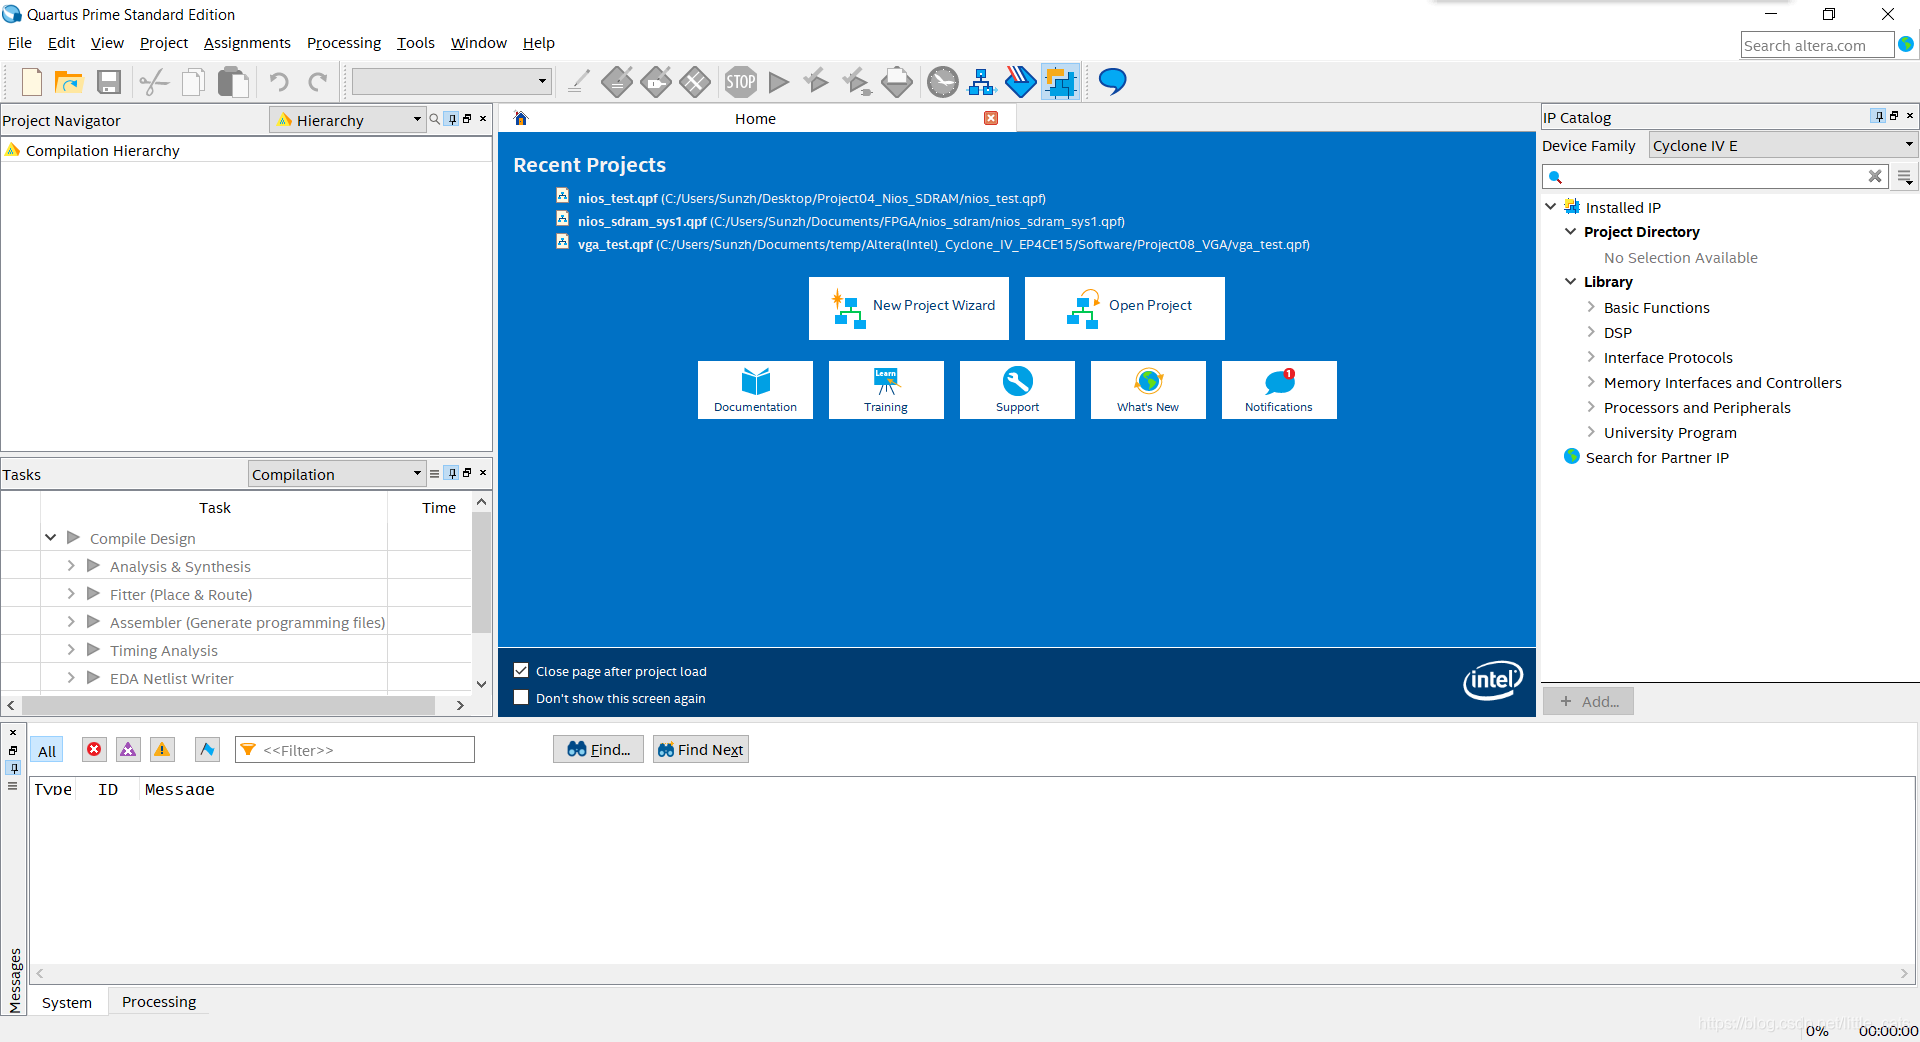Open the Device Family Cyclone IV E dropdown
The width and height of the screenshot is (1920, 1042).
(x=1783, y=146)
